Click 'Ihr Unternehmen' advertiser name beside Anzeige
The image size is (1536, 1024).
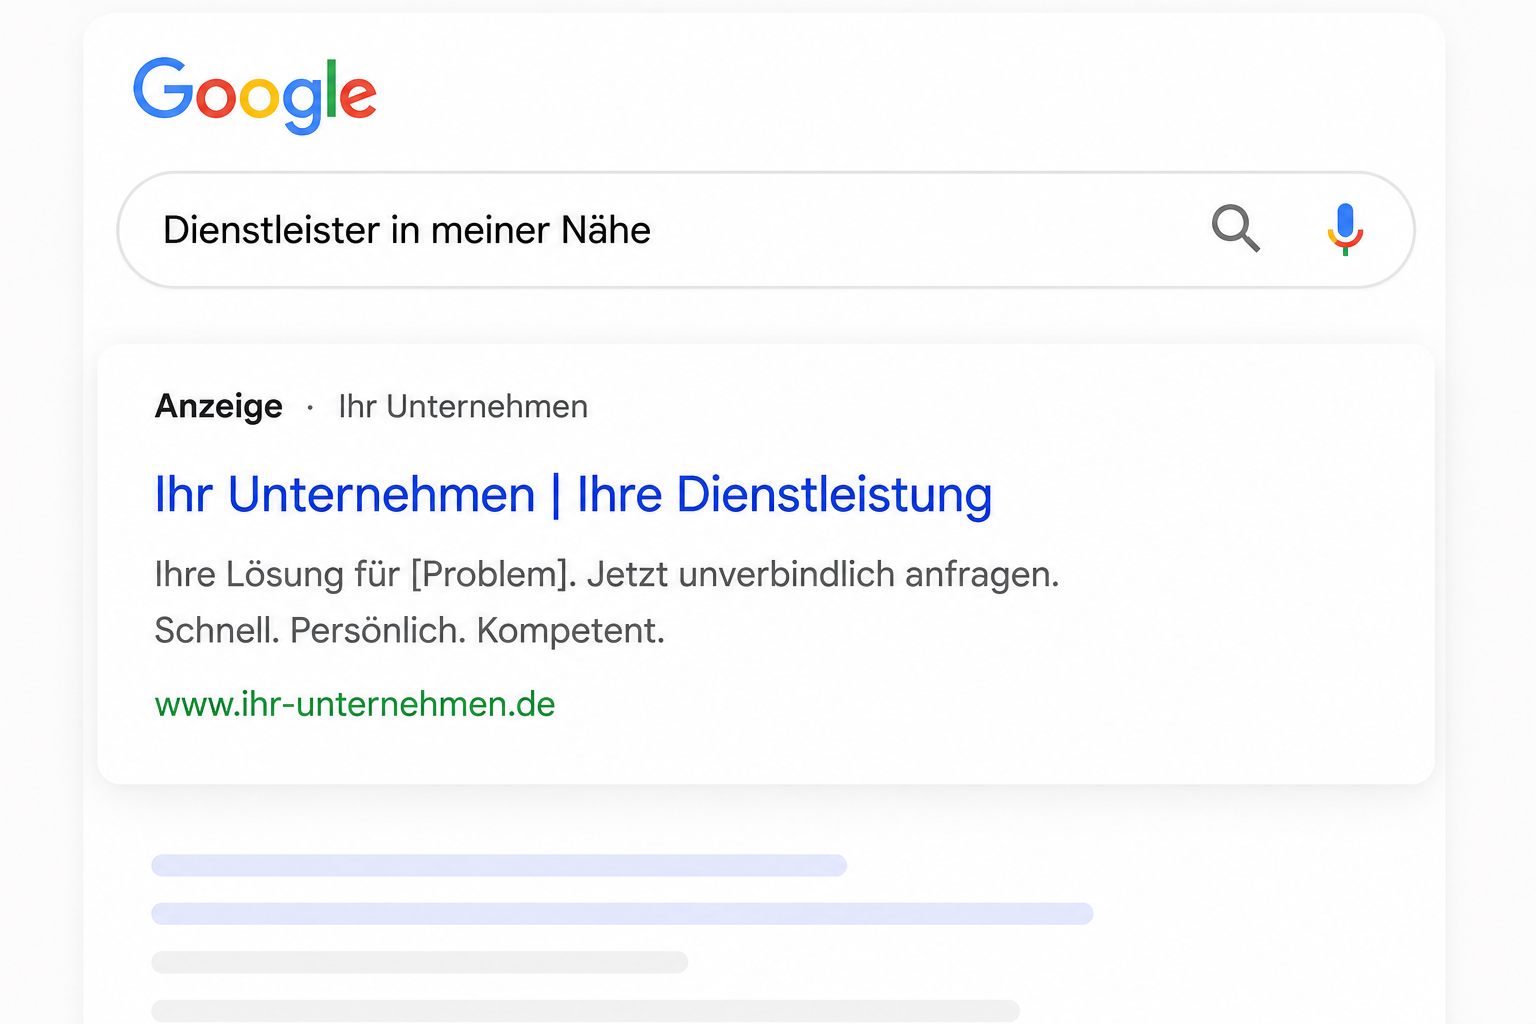point(463,407)
